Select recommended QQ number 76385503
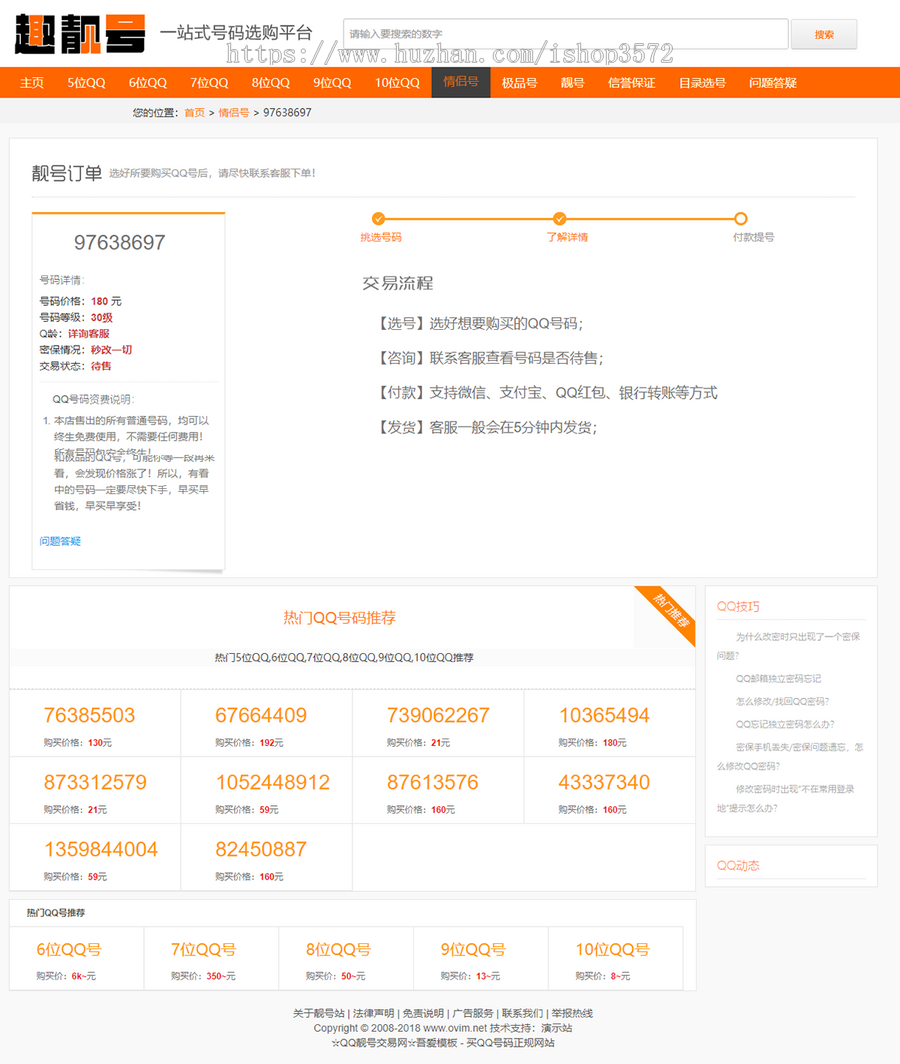Screen dimensions: 900x1064 [x=89, y=715]
